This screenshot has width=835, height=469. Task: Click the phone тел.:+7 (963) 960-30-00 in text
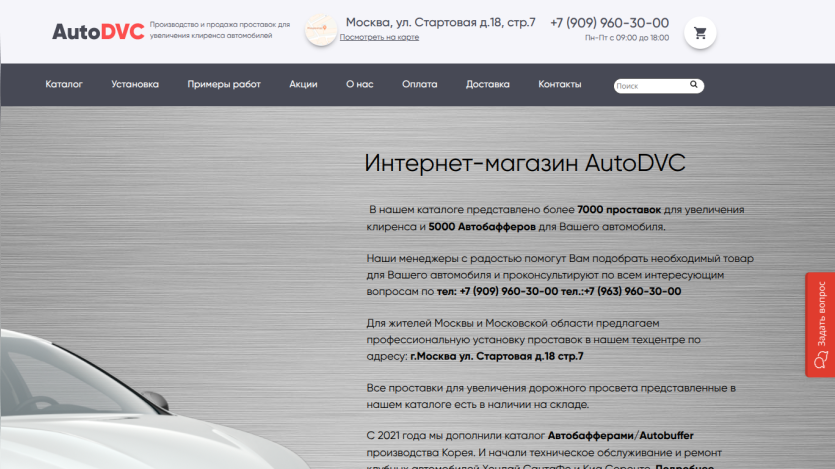point(621,291)
